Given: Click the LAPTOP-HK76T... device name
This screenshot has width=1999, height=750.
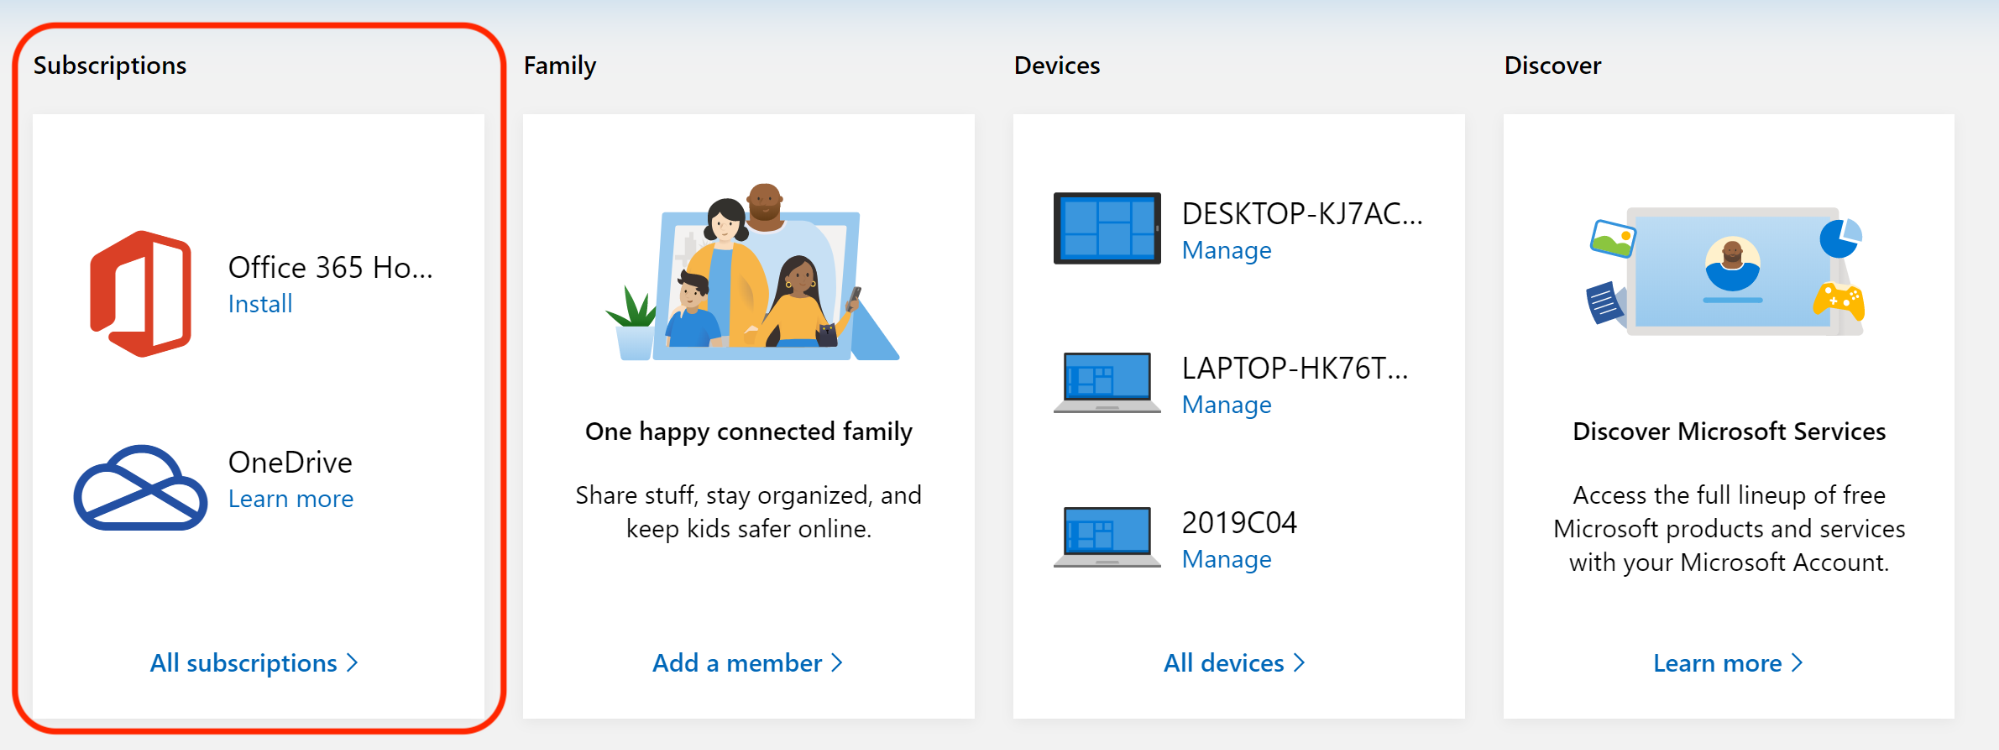Looking at the screenshot, I should [x=1295, y=368].
